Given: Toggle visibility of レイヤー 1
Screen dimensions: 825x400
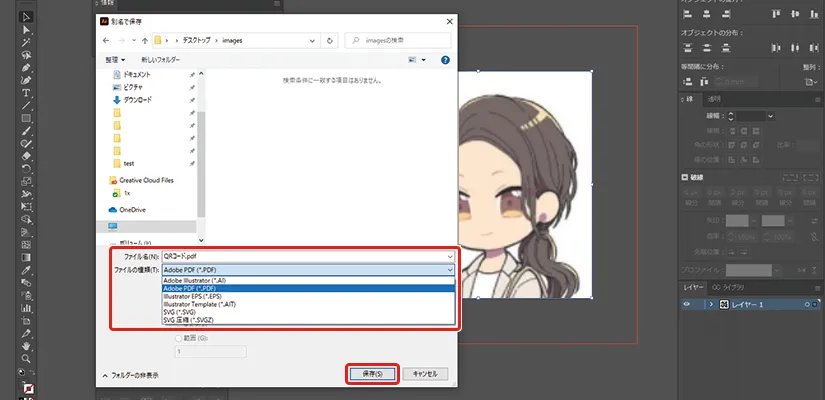Looking at the screenshot, I should click(686, 304).
